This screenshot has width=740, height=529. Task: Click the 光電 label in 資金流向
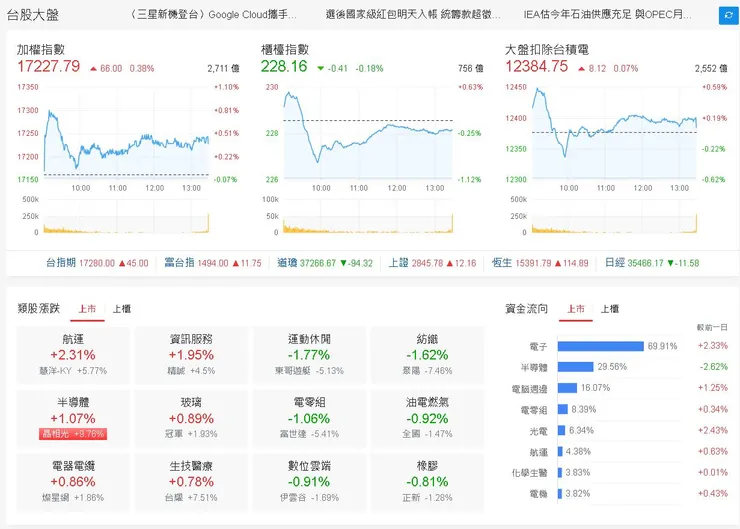(x=538, y=431)
